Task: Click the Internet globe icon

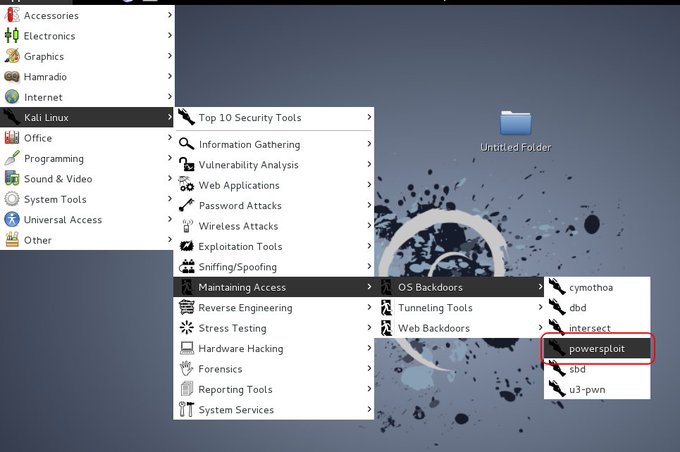Action: [12, 97]
